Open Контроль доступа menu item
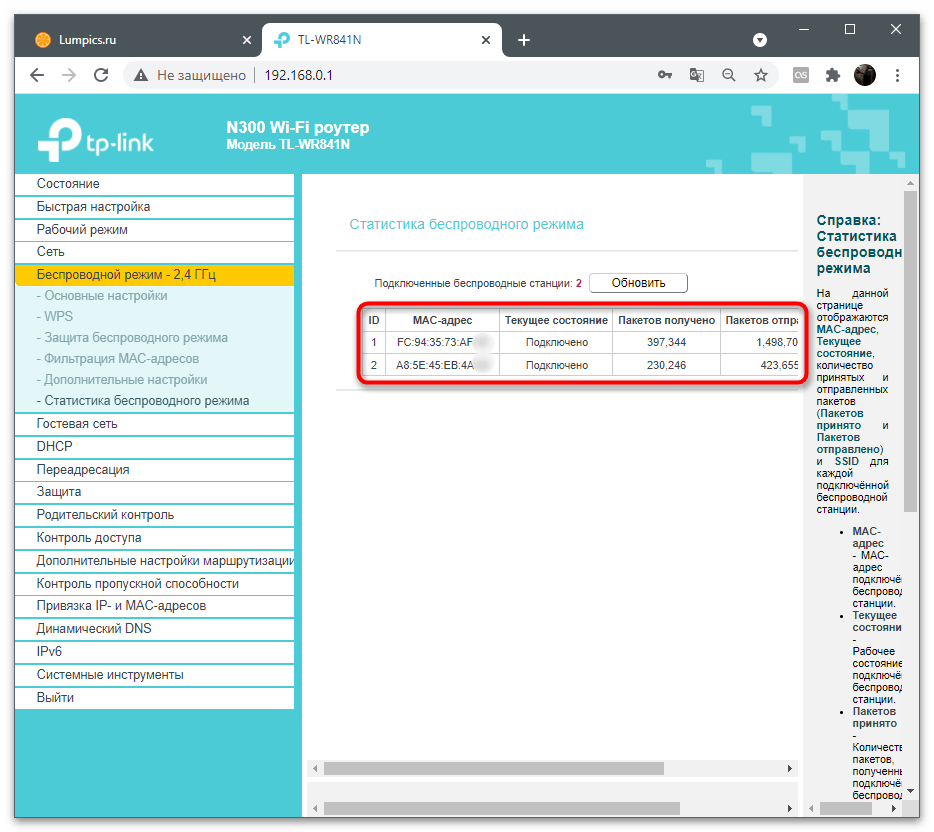934x832 pixels. [x=154, y=537]
